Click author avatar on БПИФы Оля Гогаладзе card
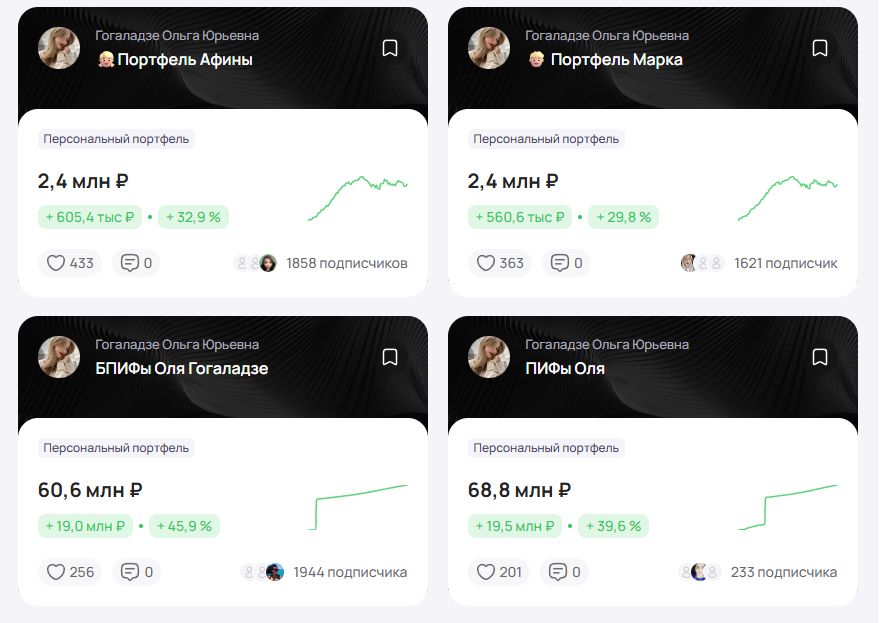The width and height of the screenshot is (883, 623). 59,357
